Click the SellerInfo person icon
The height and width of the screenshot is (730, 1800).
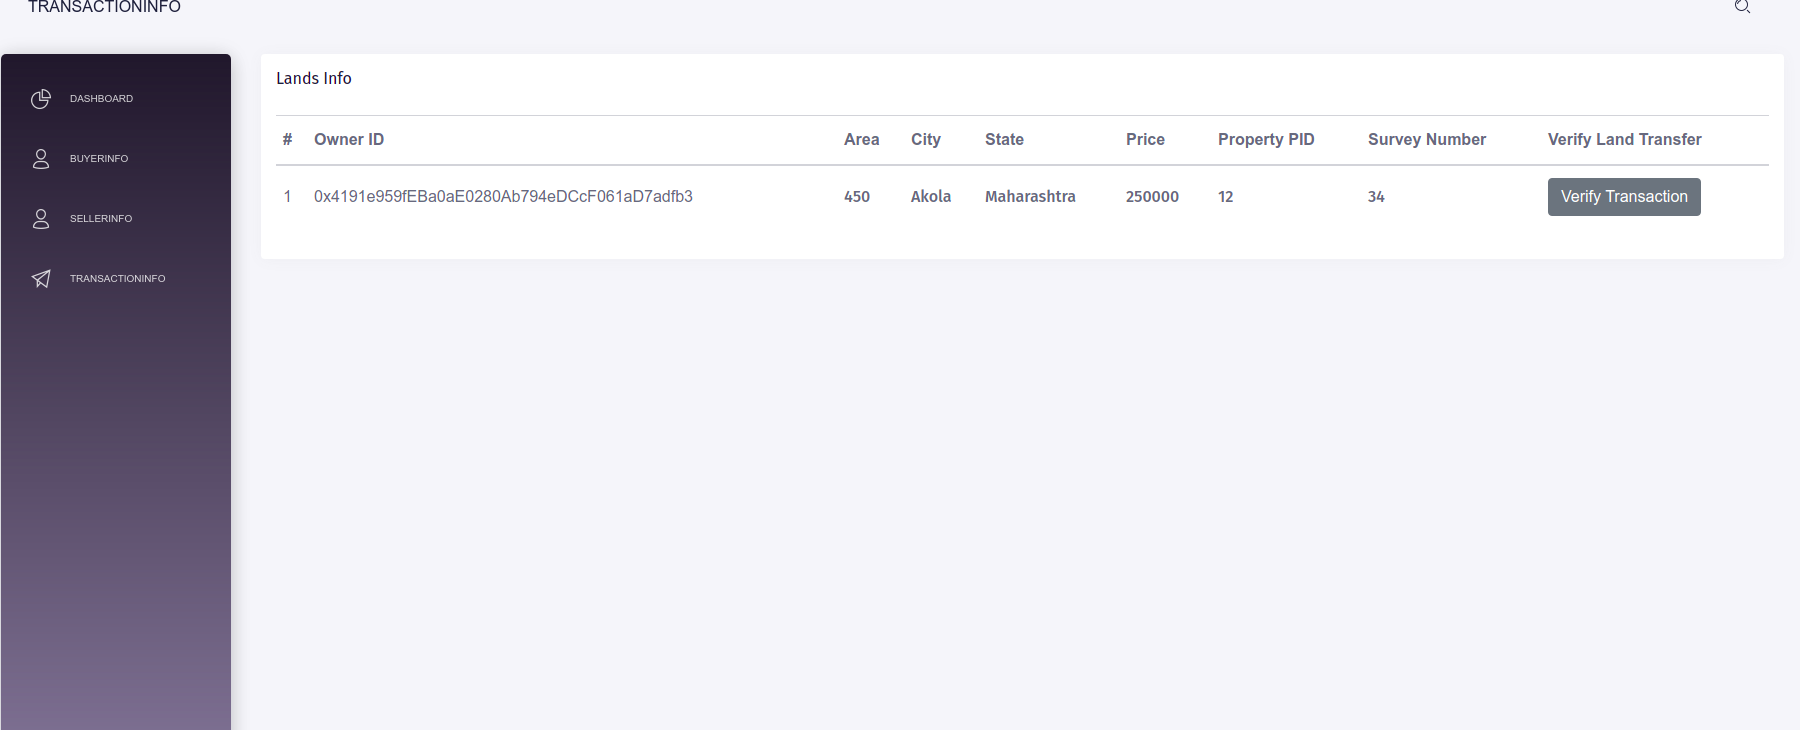[x=41, y=219]
